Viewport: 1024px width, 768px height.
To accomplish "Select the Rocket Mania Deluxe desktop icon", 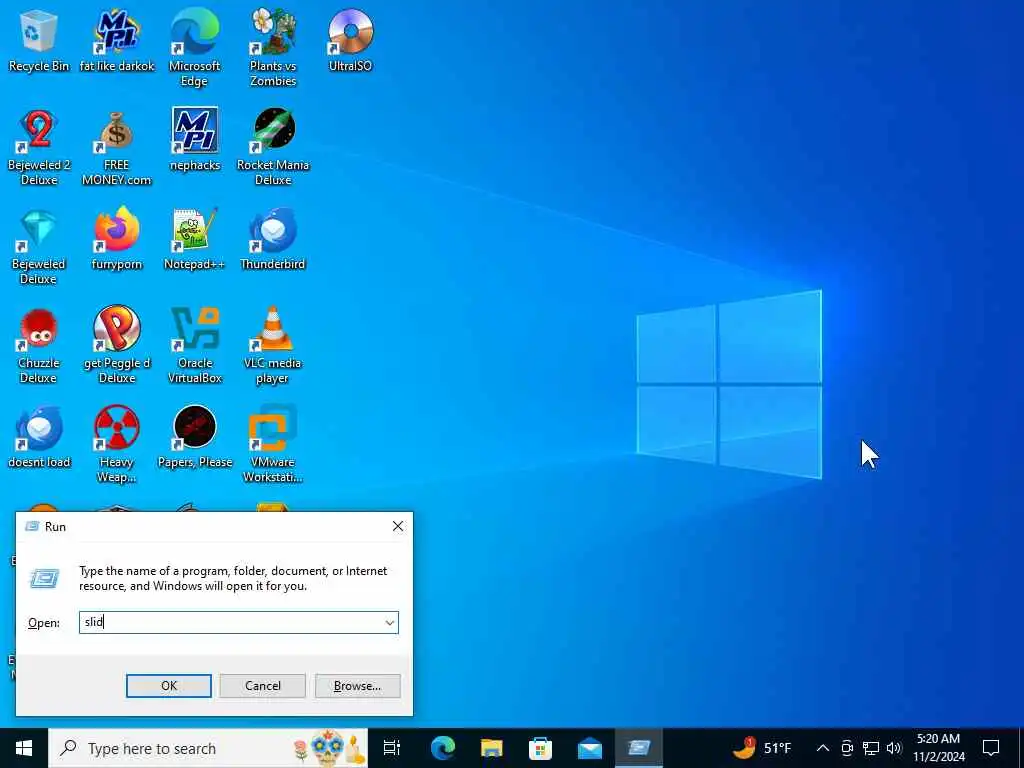I will coord(273,147).
